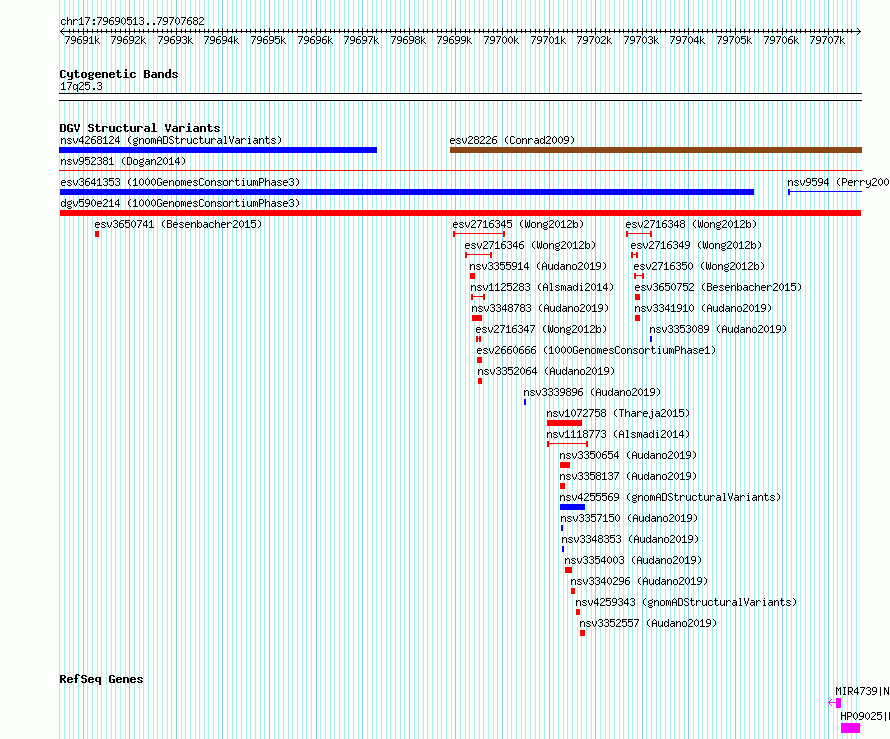The width and height of the screenshot is (890, 739).
Task: Click the HP09025 magenta gene block
Action: pyautogui.click(x=850, y=728)
